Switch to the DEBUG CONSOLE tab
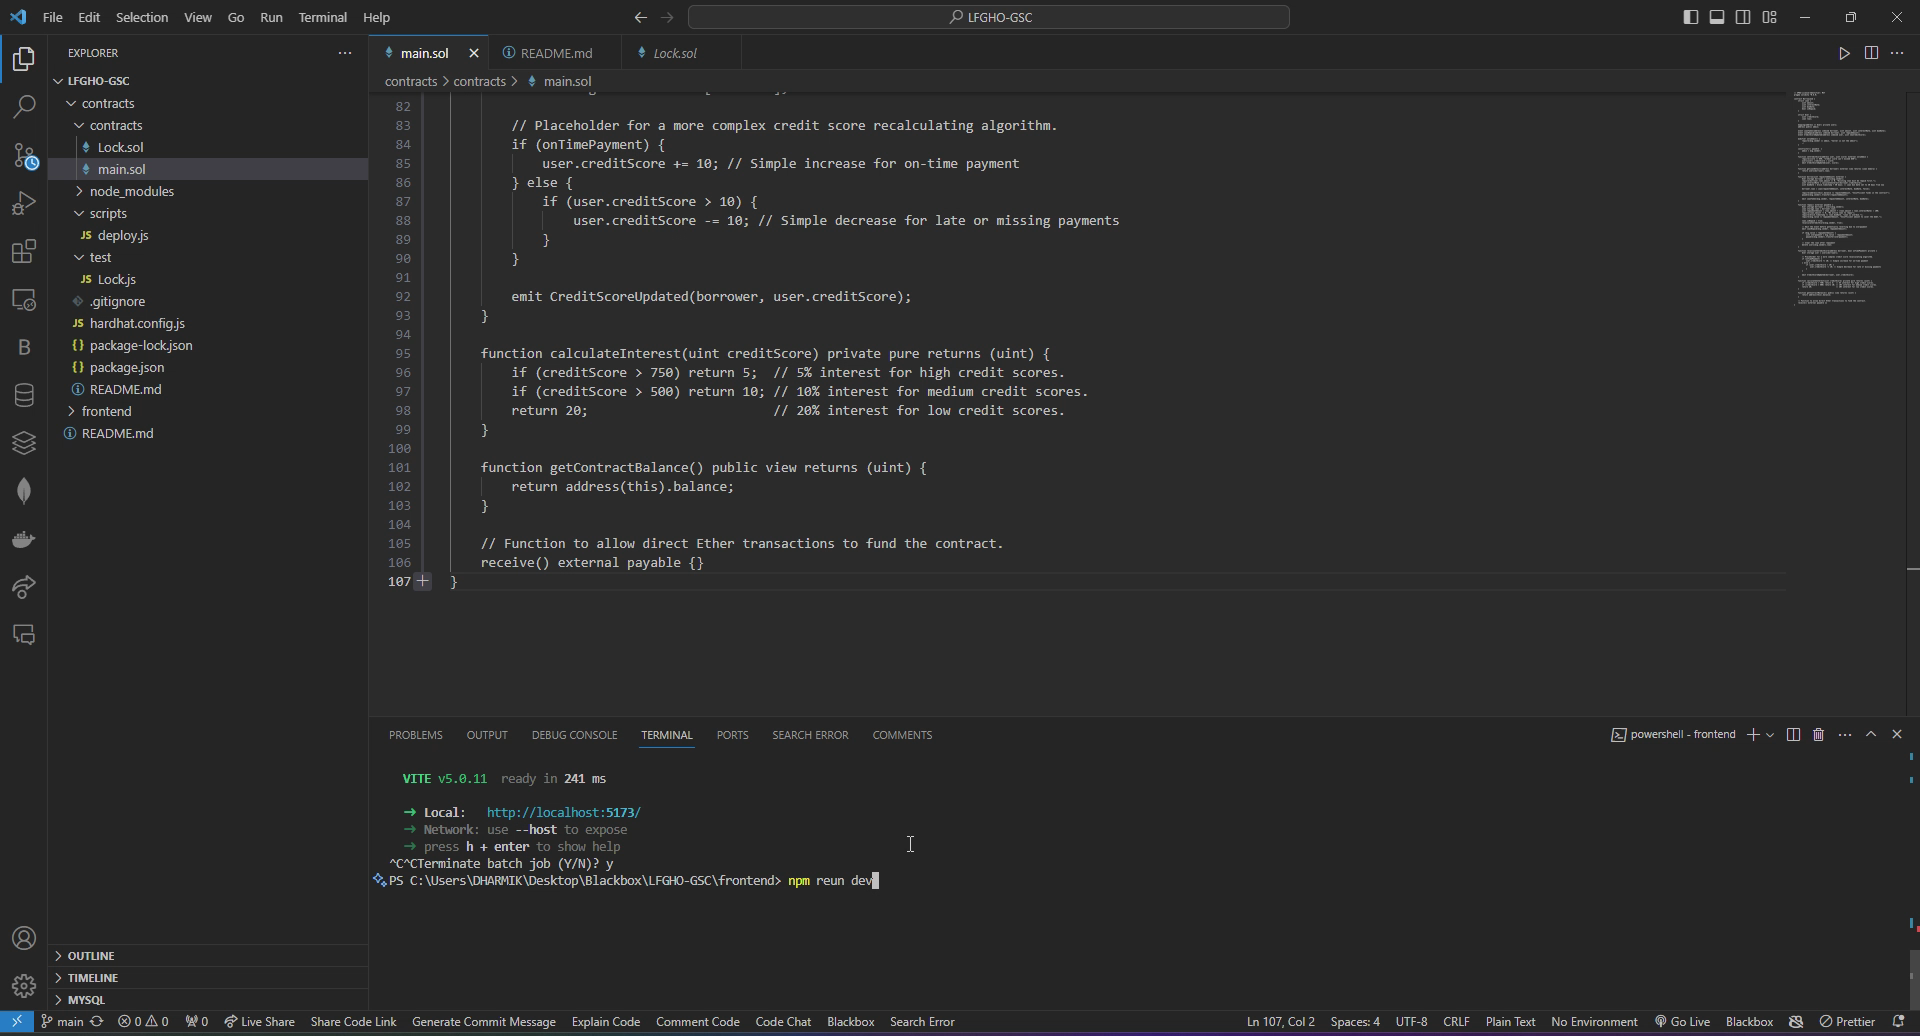This screenshot has height=1036, width=1920. pos(574,735)
